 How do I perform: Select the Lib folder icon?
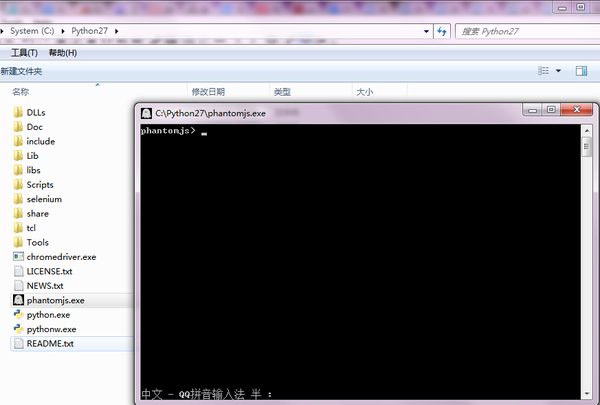[x=18, y=155]
